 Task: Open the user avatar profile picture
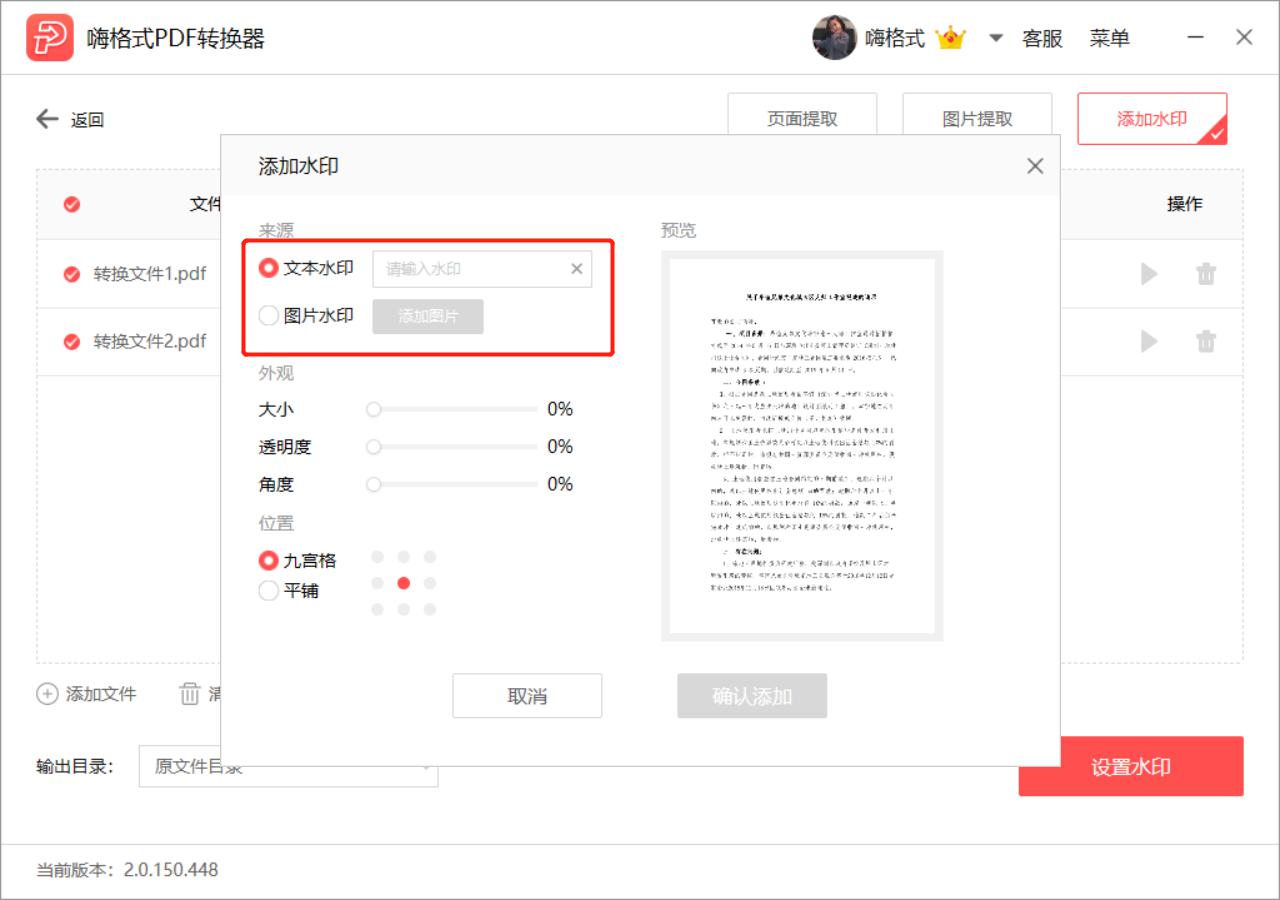tap(834, 38)
